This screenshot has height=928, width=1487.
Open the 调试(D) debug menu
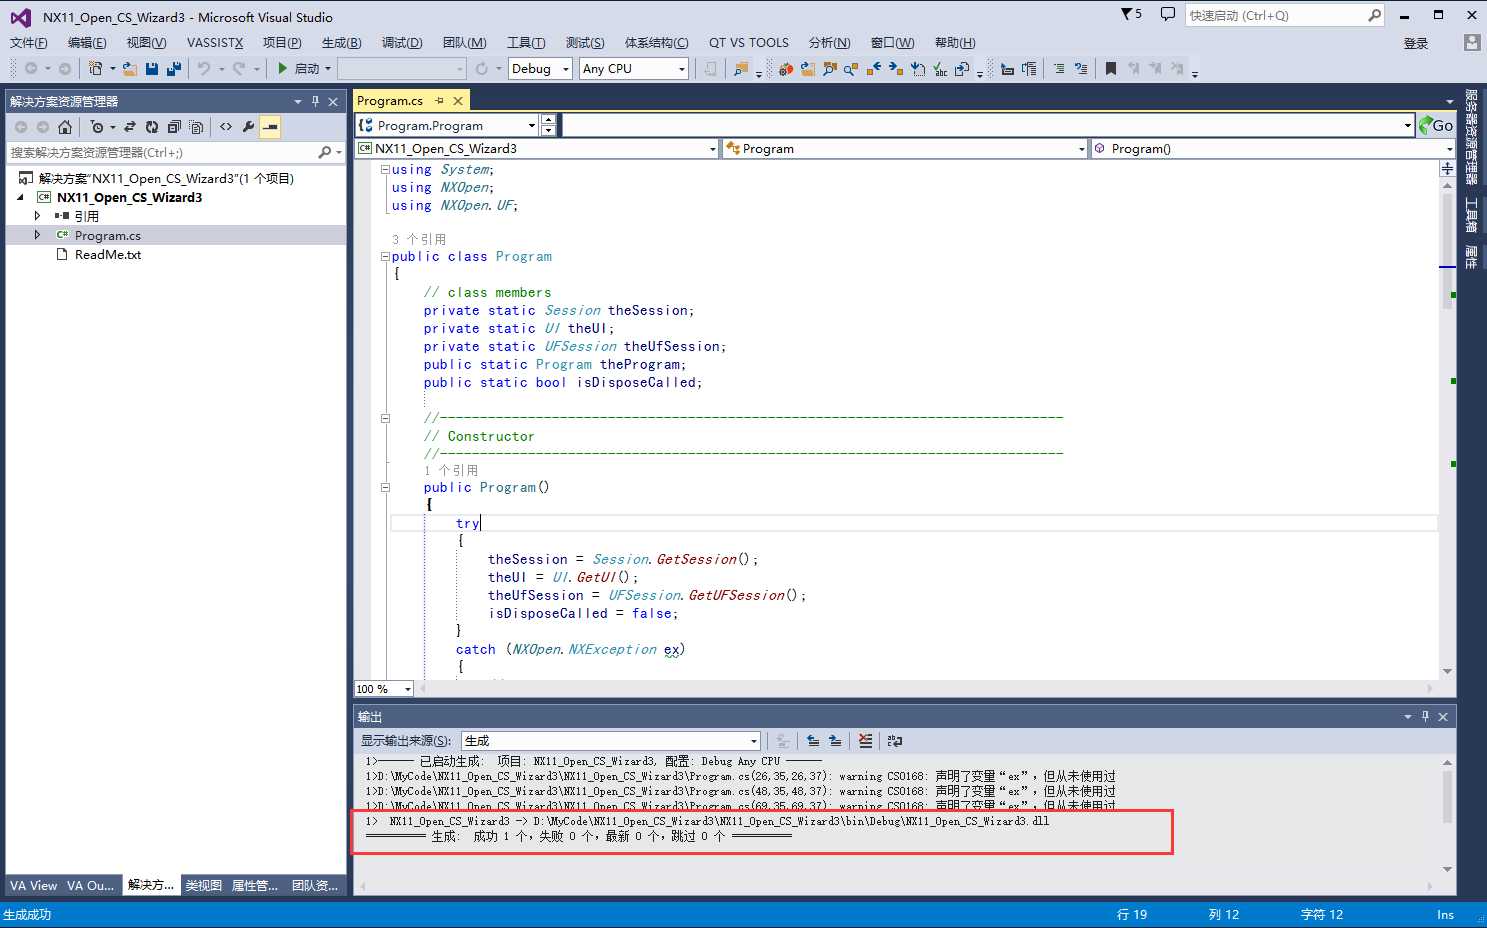[x=402, y=42]
